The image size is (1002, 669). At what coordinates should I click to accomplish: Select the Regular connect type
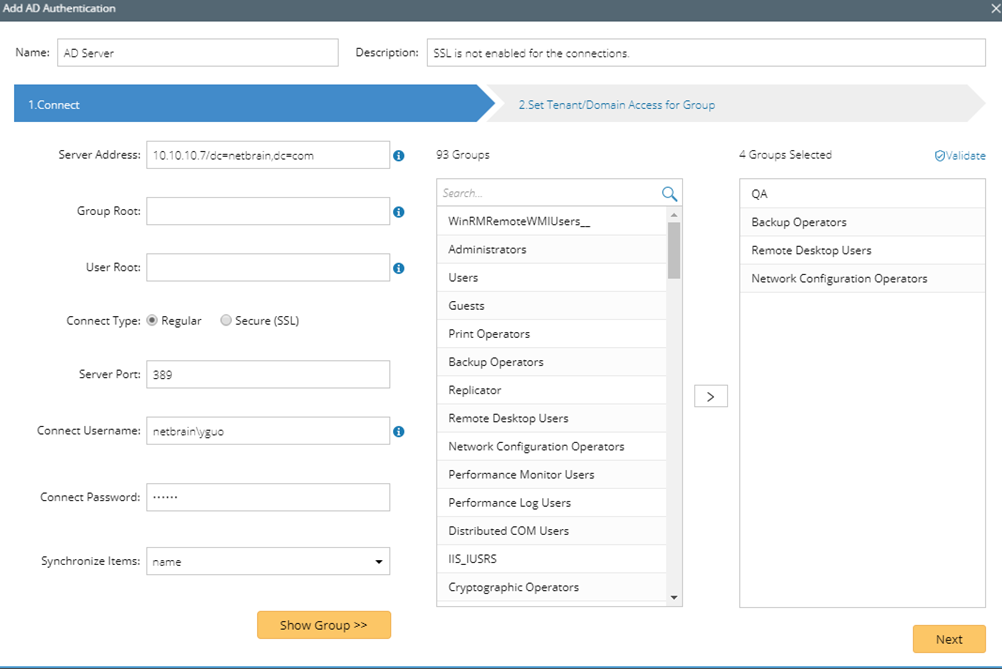[x=153, y=321]
